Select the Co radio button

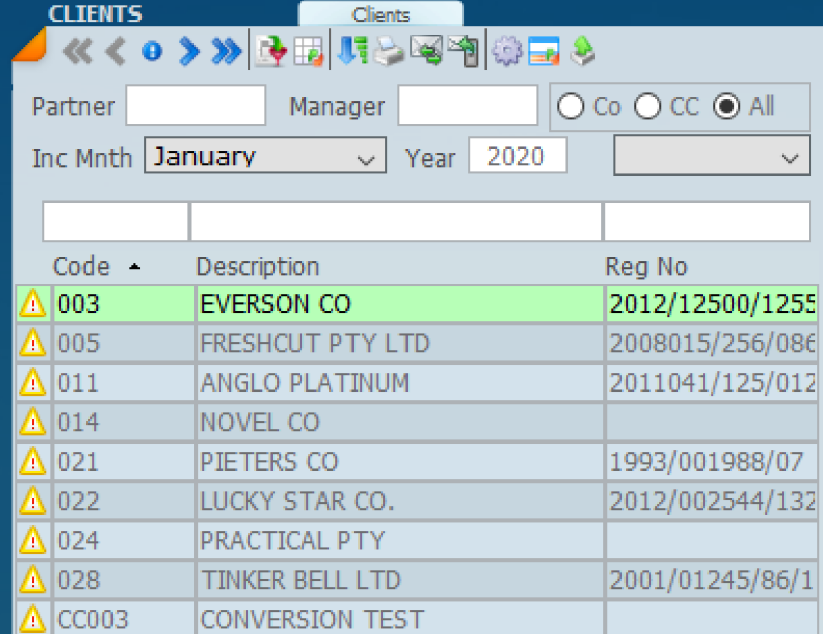571,107
